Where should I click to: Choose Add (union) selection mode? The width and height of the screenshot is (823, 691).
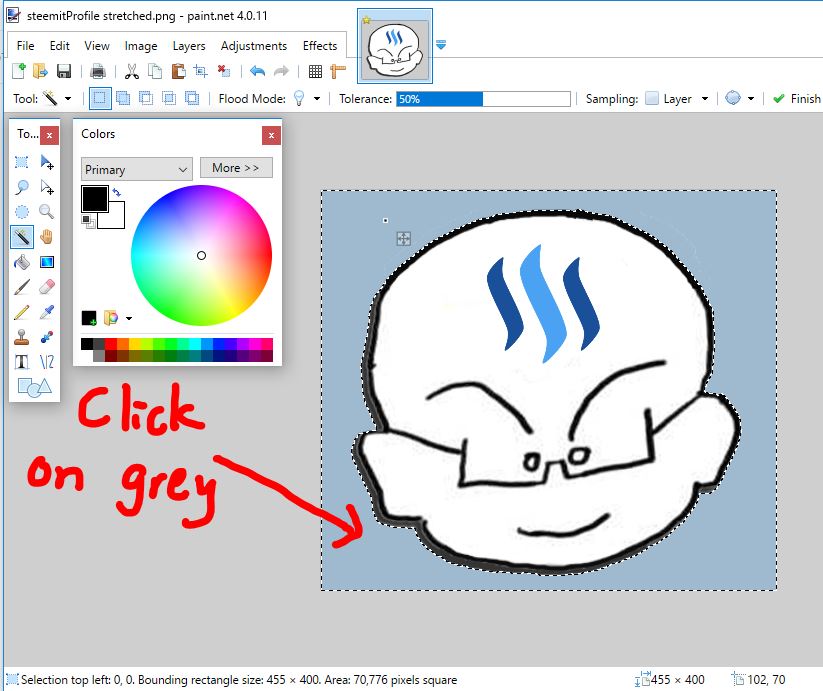[x=123, y=99]
